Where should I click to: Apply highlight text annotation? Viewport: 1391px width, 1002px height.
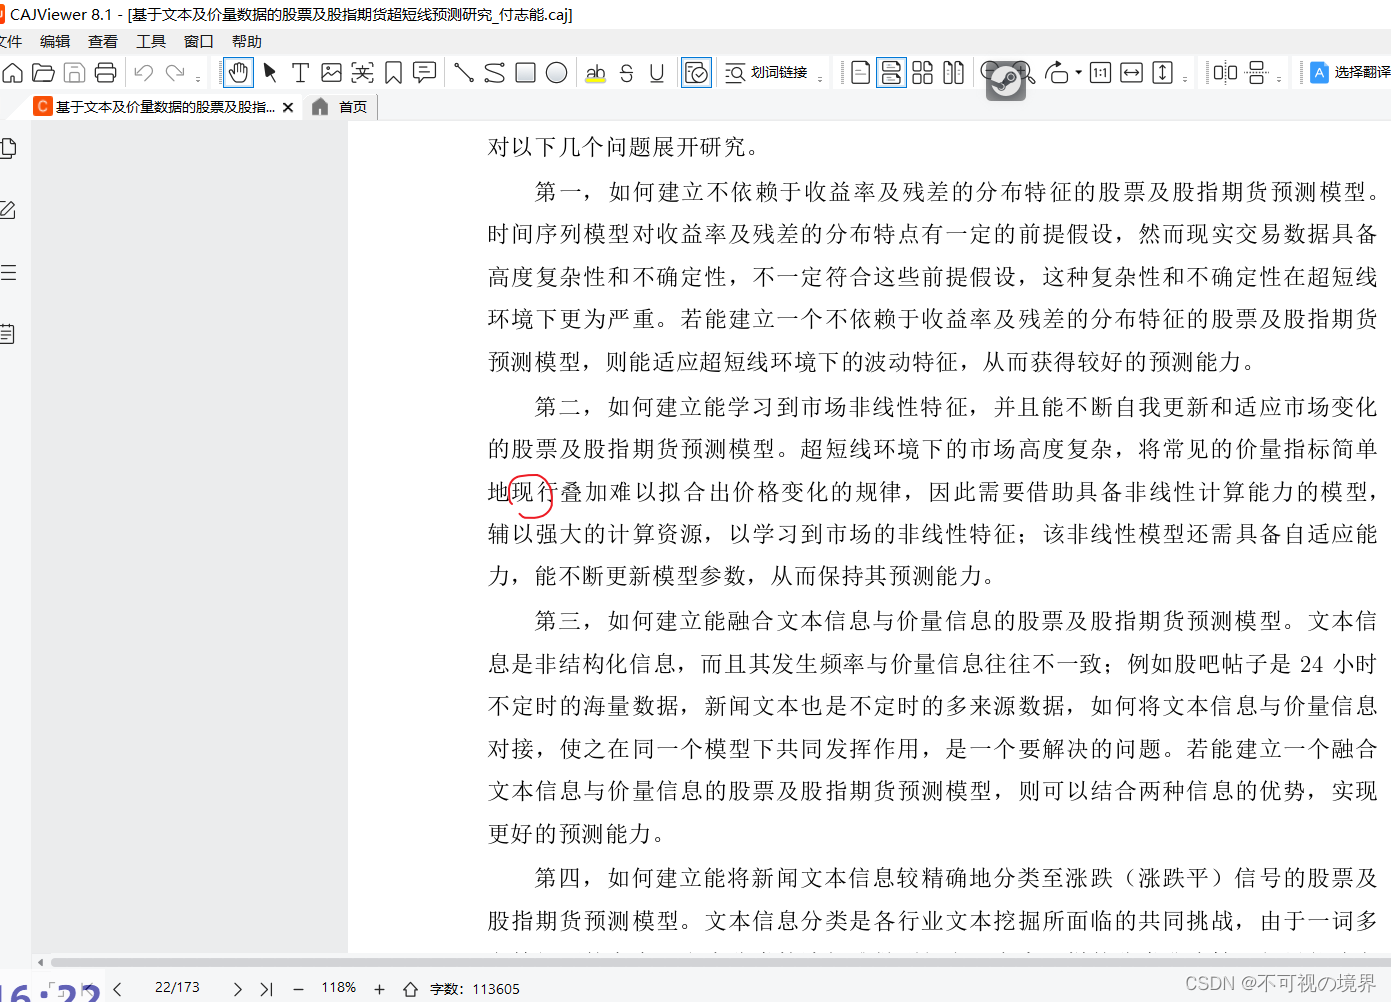click(x=595, y=73)
